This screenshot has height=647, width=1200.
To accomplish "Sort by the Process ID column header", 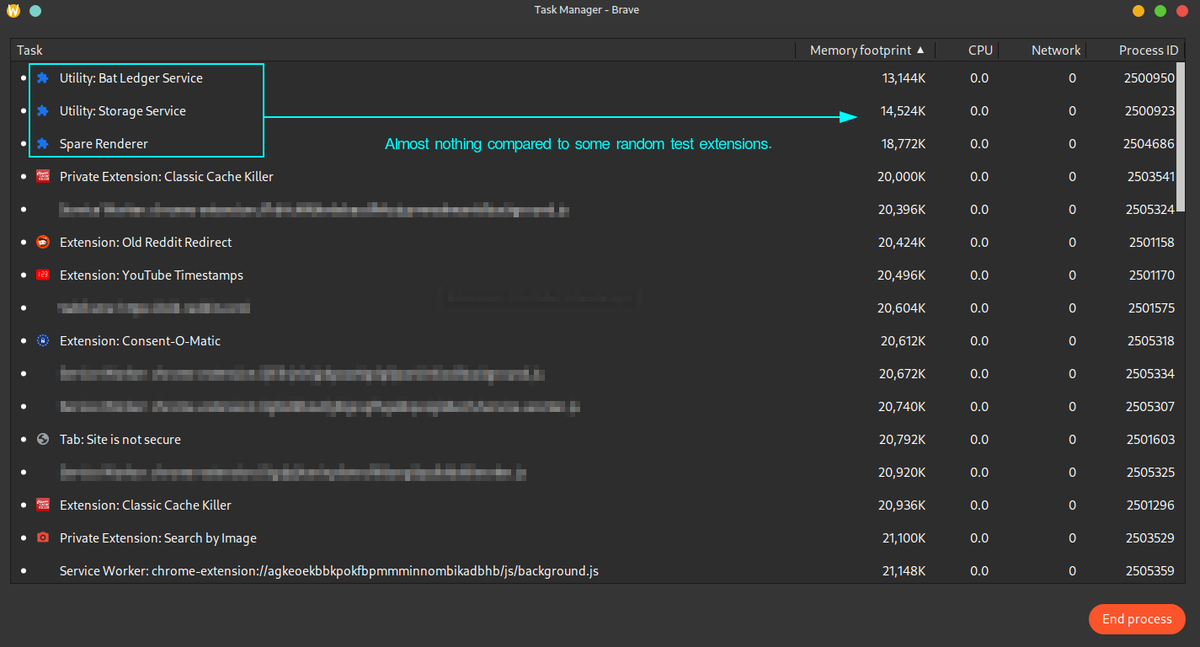I will (x=1137, y=50).
